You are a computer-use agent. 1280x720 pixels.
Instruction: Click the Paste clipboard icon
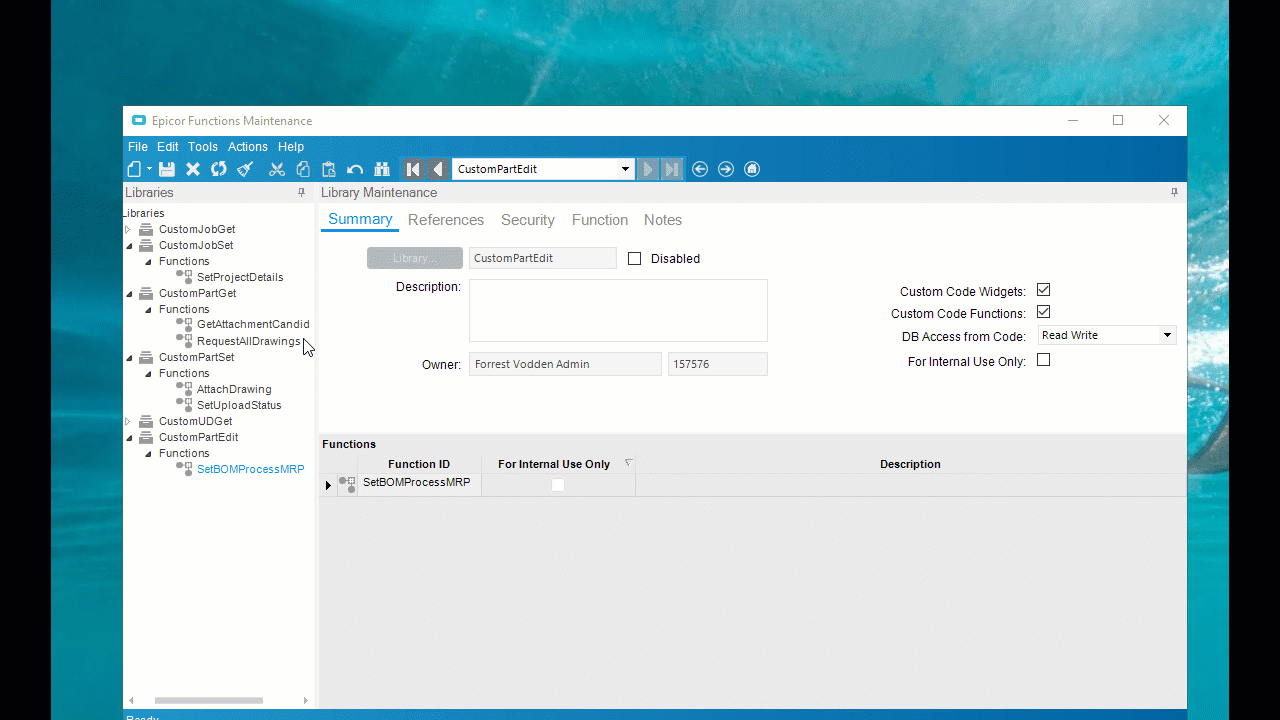(328, 169)
